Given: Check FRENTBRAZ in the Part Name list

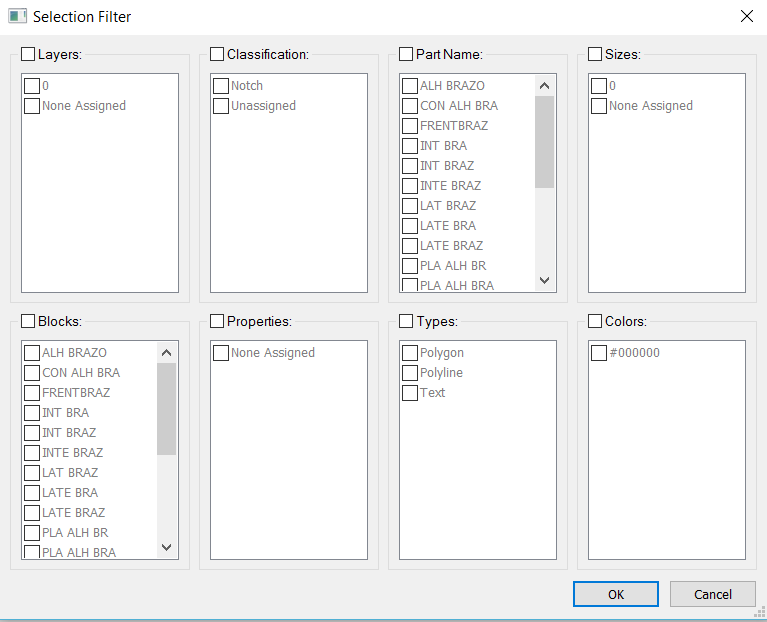Looking at the screenshot, I should click(x=410, y=126).
